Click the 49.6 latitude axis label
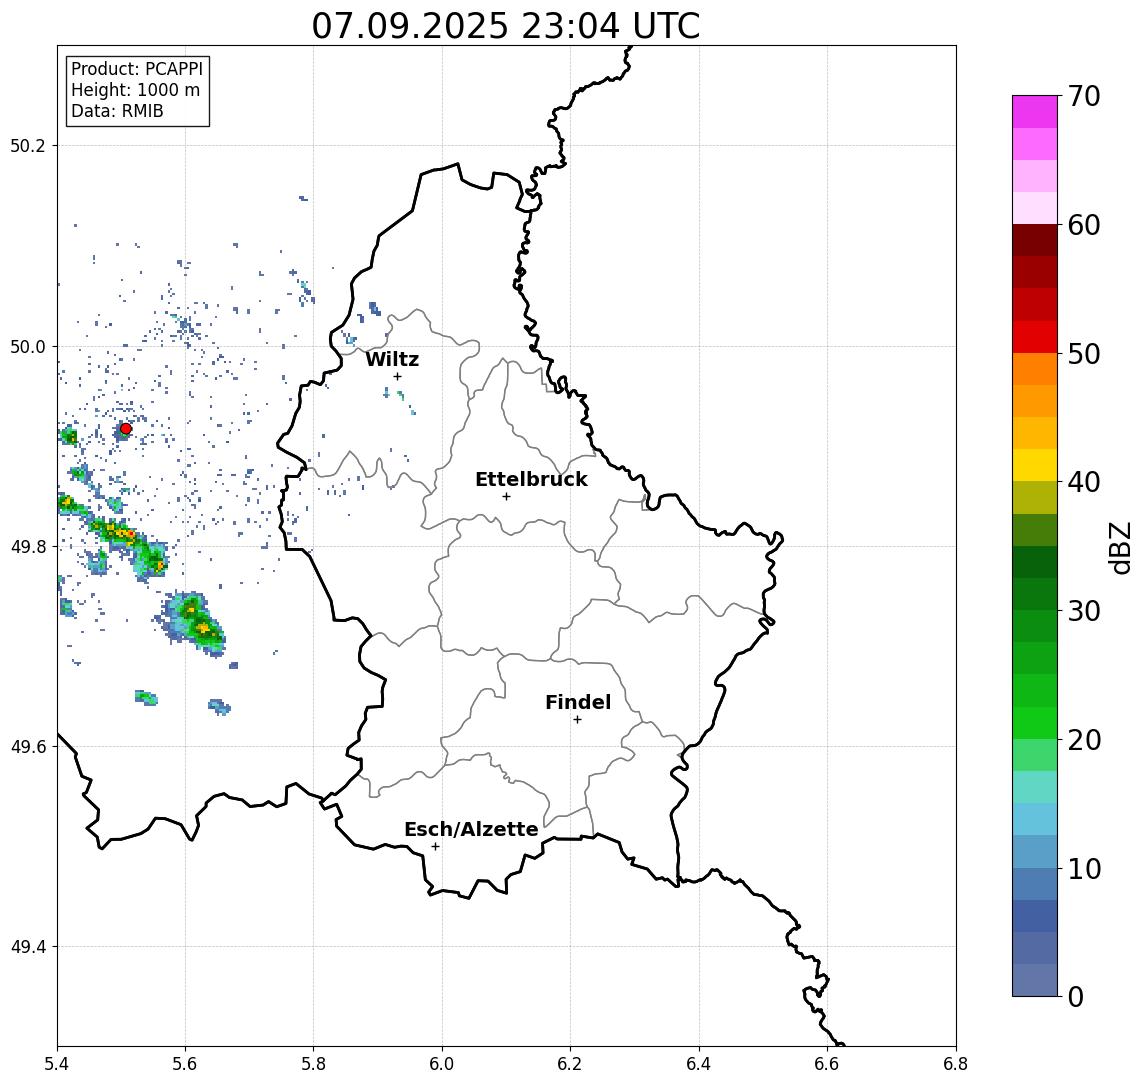This screenshot has width=1145, height=1084. coord(28,747)
